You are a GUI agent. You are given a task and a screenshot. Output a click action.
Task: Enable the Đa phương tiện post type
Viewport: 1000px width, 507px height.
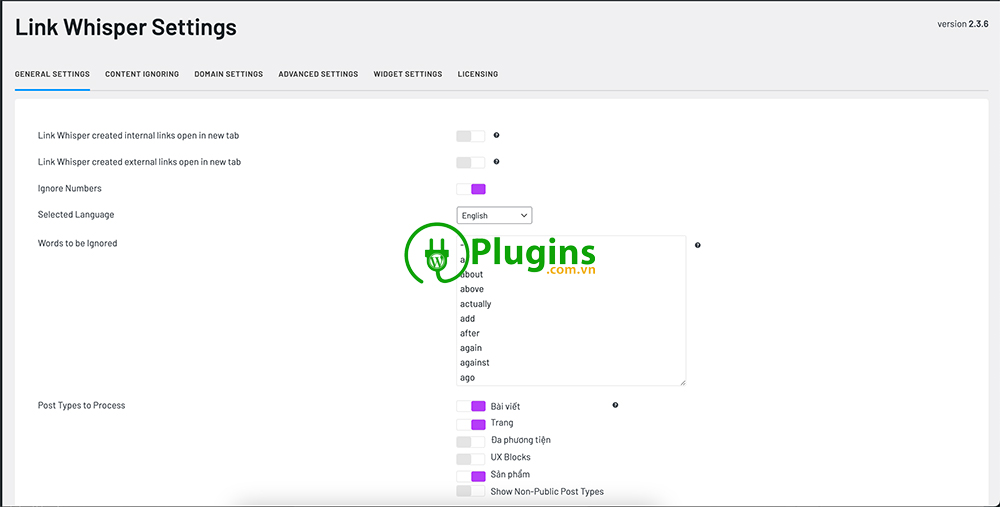(470, 441)
